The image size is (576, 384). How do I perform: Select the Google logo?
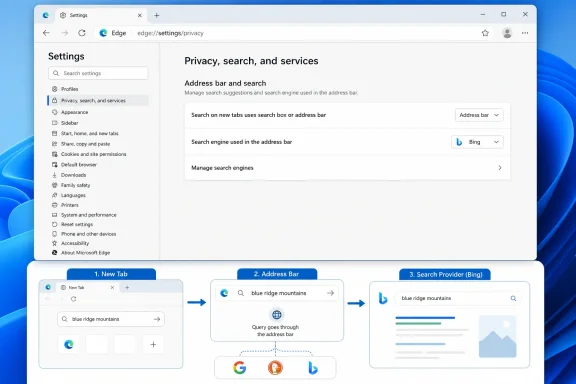tap(240, 367)
